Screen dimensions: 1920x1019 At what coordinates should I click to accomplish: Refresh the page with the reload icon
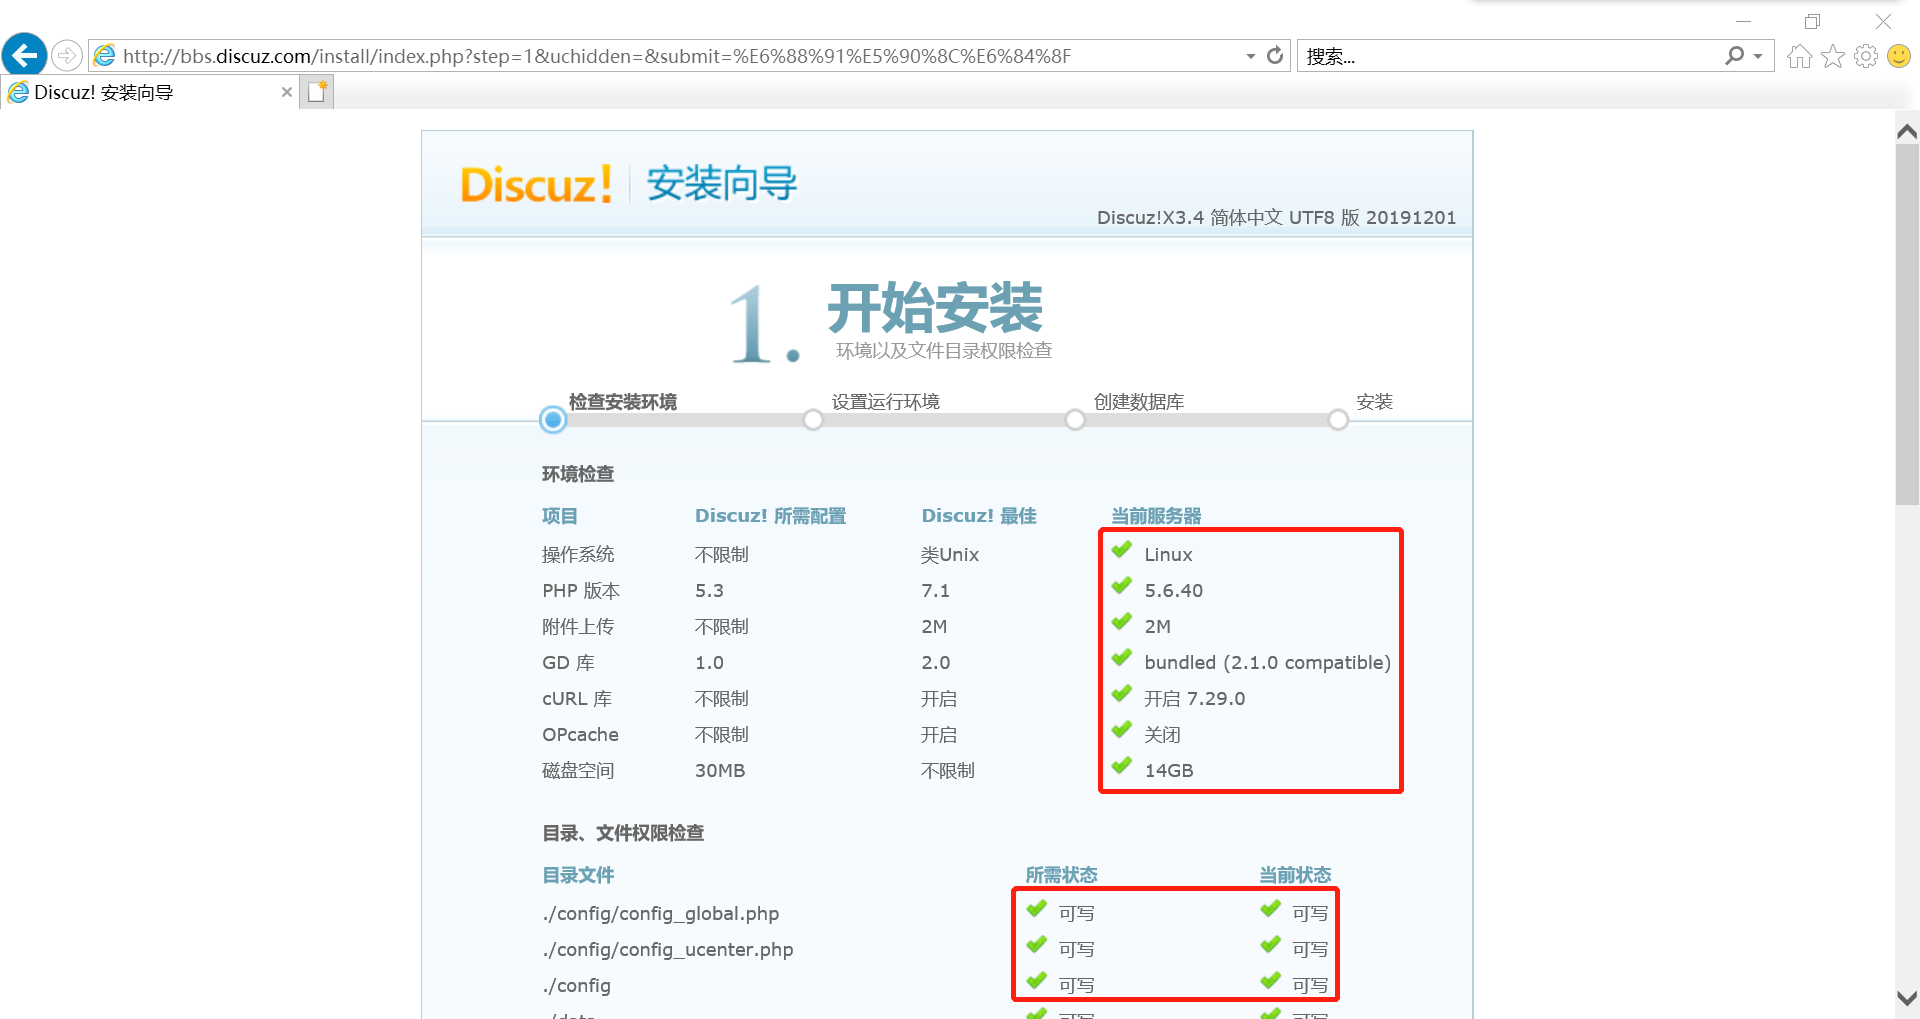pyautogui.click(x=1275, y=56)
